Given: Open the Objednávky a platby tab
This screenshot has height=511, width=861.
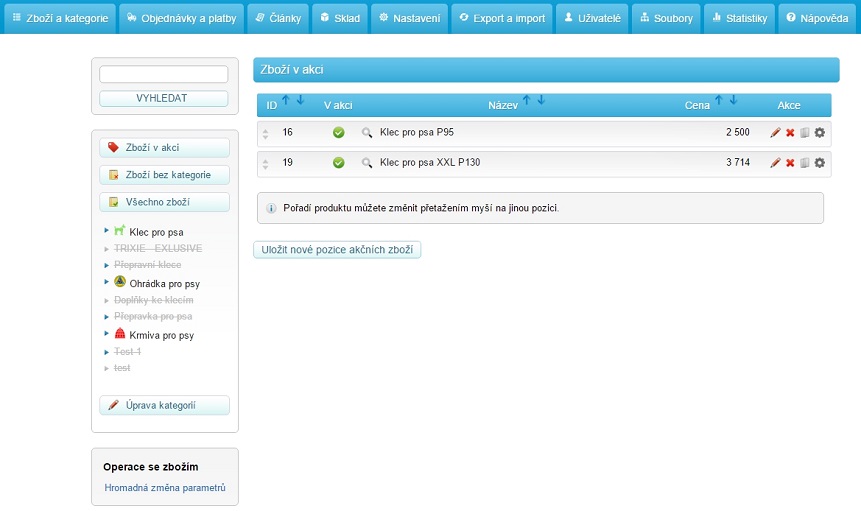Looking at the screenshot, I should pyautogui.click(x=180, y=19).
